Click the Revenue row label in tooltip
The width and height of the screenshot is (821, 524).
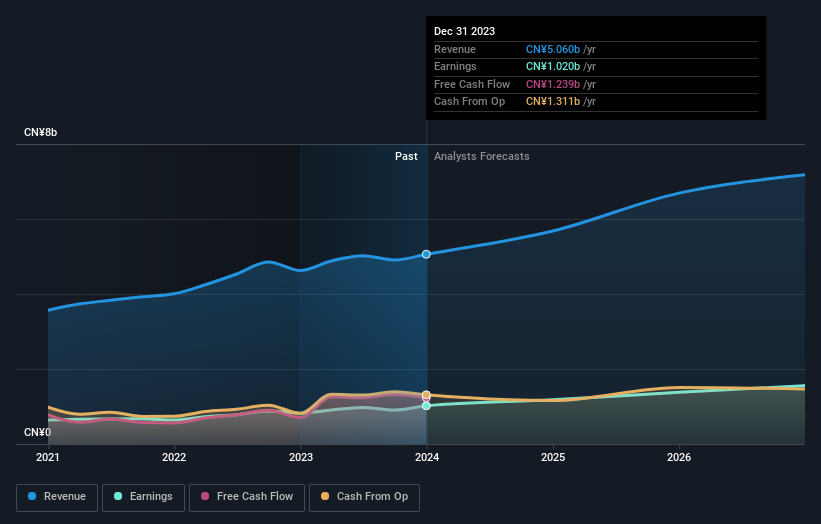[455, 49]
